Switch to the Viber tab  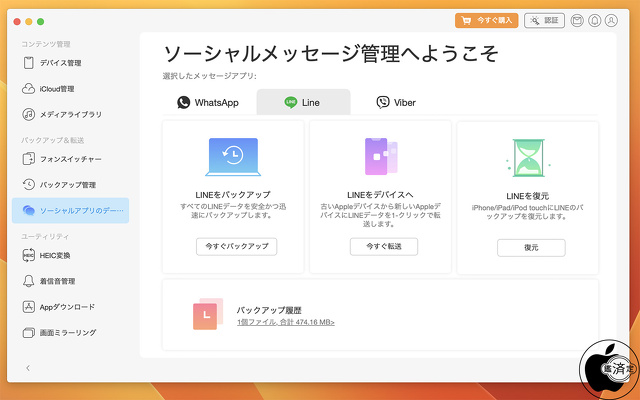pyautogui.click(x=396, y=102)
